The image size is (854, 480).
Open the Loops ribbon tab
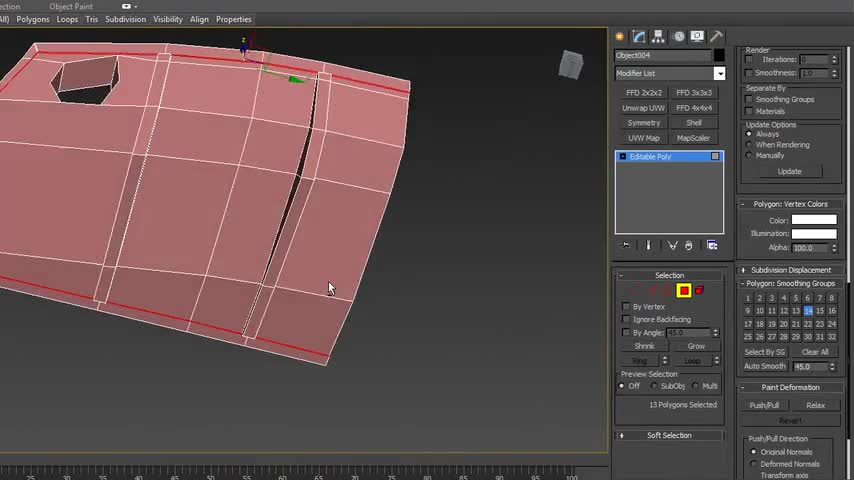(x=67, y=19)
